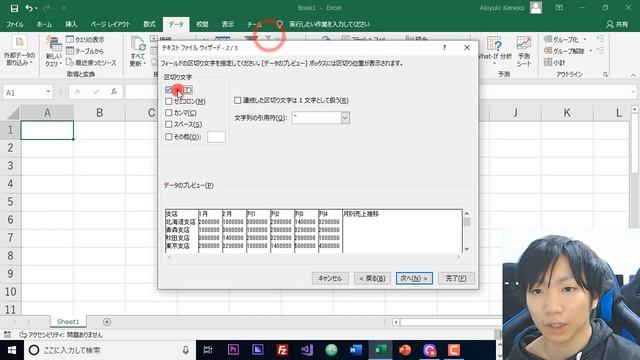This screenshot has height=360, width=640.
Task: Click the tell me search box
Action: coord(329,24)
